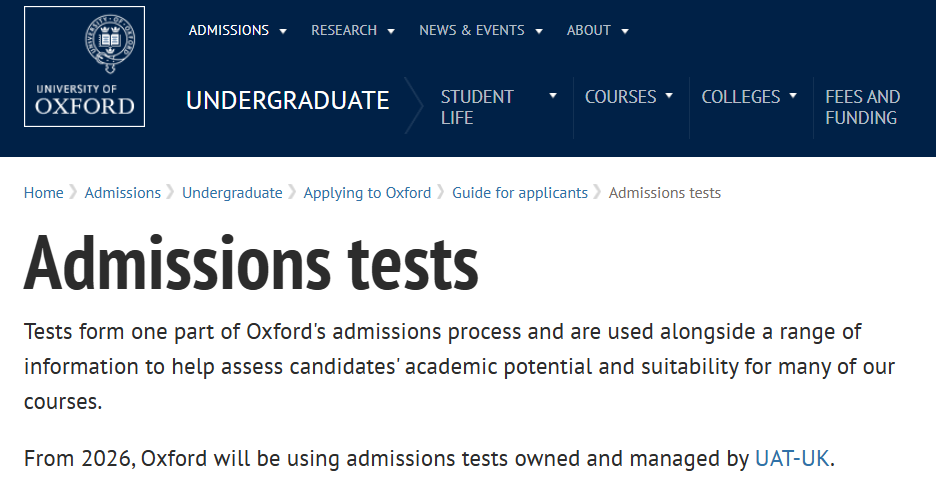Screen dimensions: 936x492
Task: Go to Applying to Oxford breadcrumb
Action: pos(367,193)
